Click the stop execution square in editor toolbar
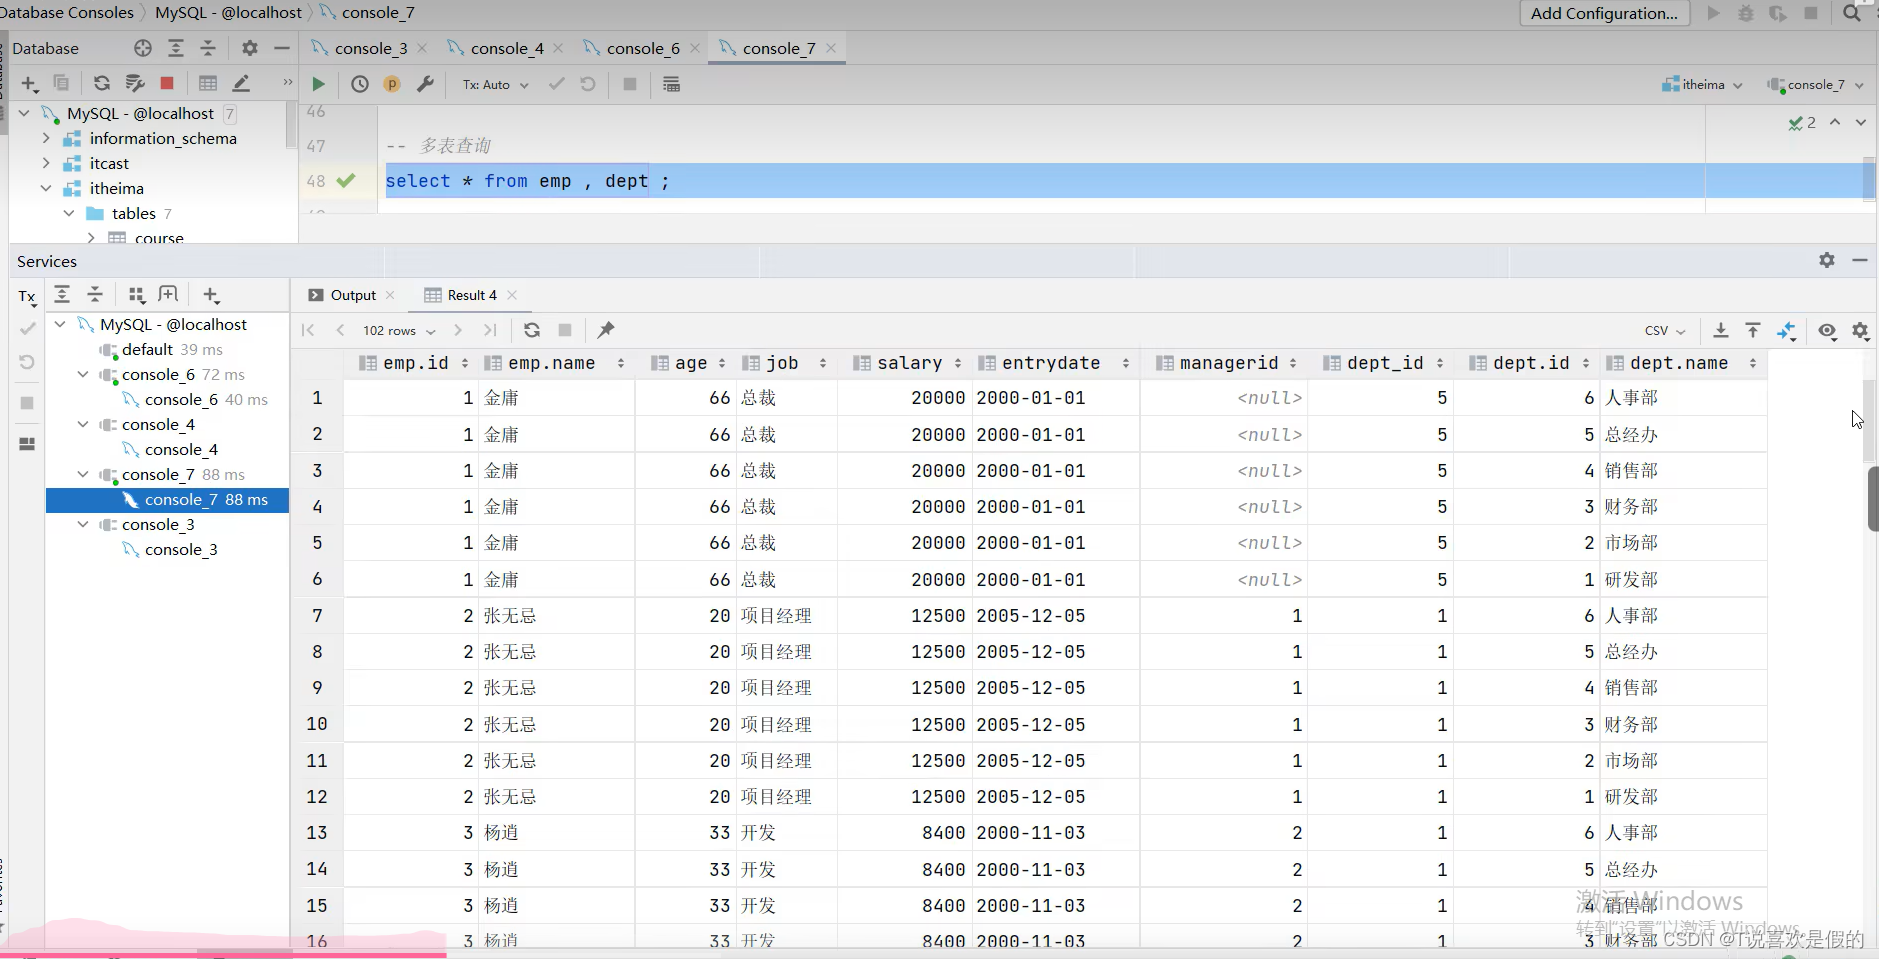 coord(630,85)
